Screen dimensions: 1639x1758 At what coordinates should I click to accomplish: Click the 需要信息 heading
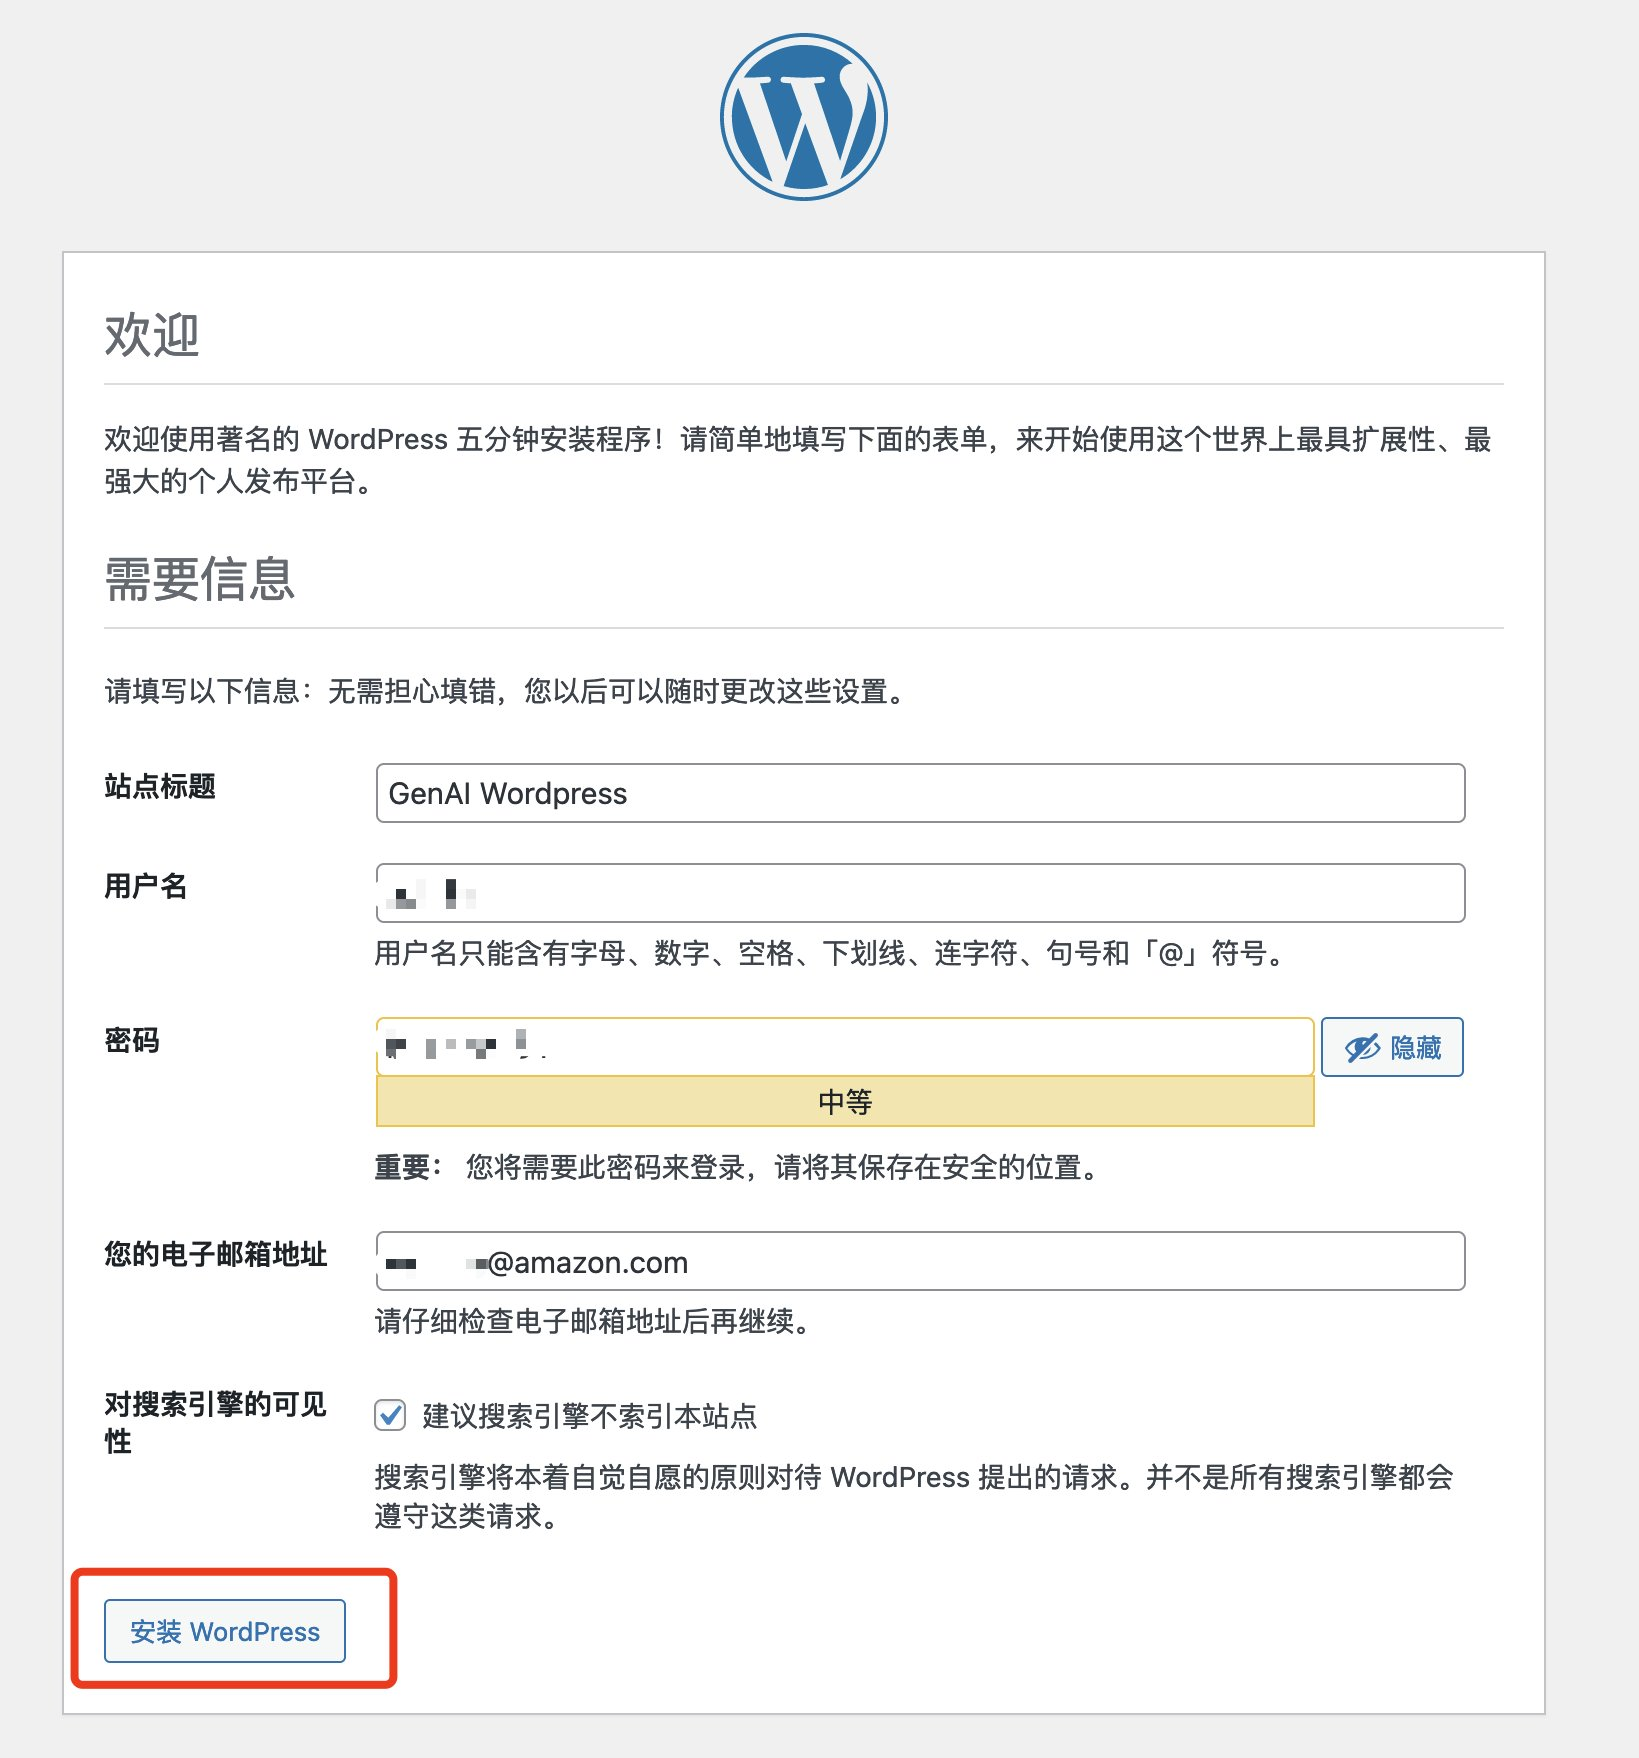tap(200, 579)
